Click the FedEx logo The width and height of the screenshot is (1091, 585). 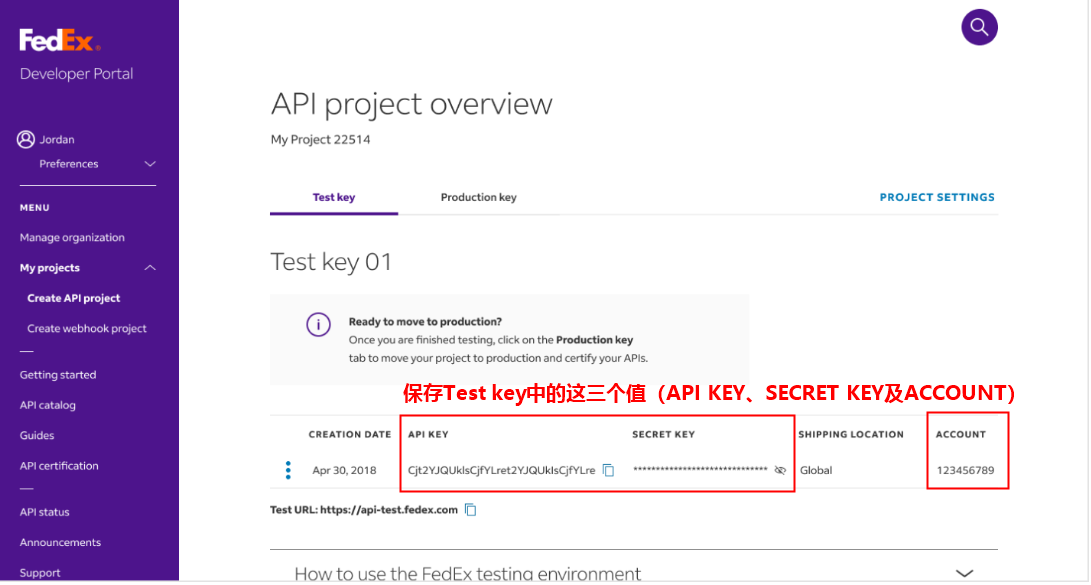[59, 41]
